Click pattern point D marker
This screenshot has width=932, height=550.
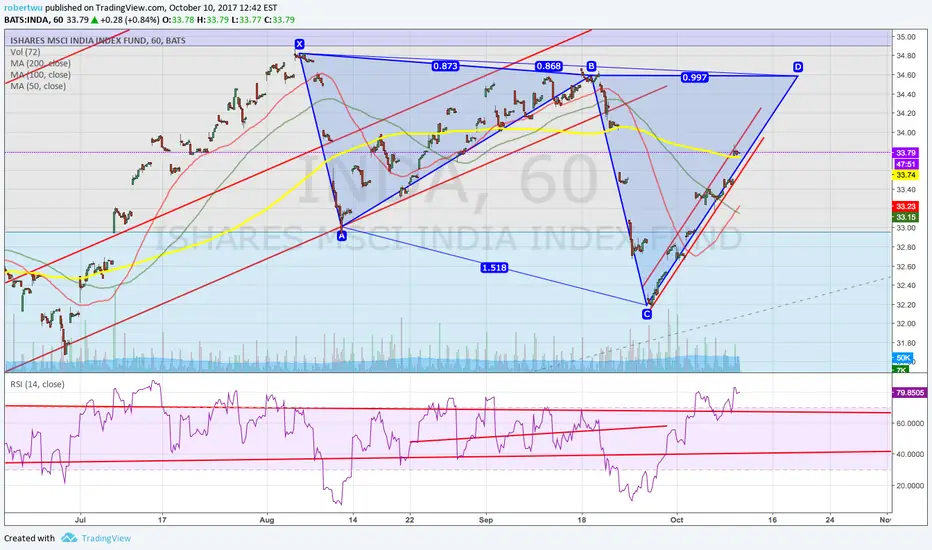(798, 67)
